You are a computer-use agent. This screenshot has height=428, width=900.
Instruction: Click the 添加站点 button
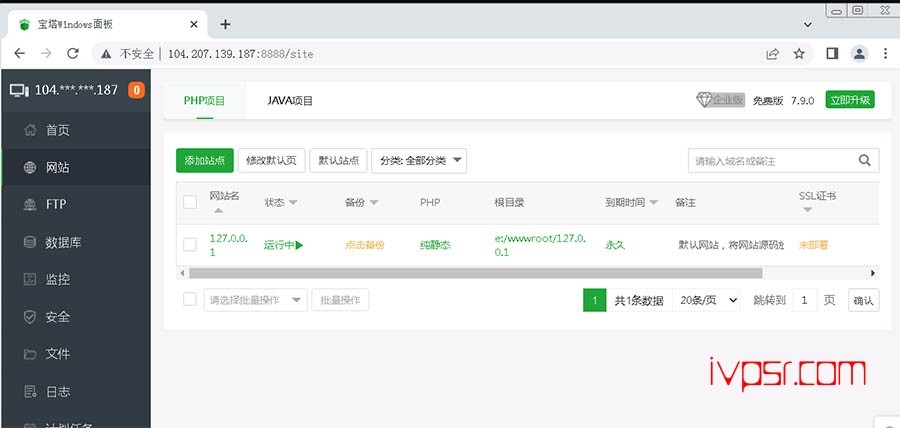[x=205, y=161]
